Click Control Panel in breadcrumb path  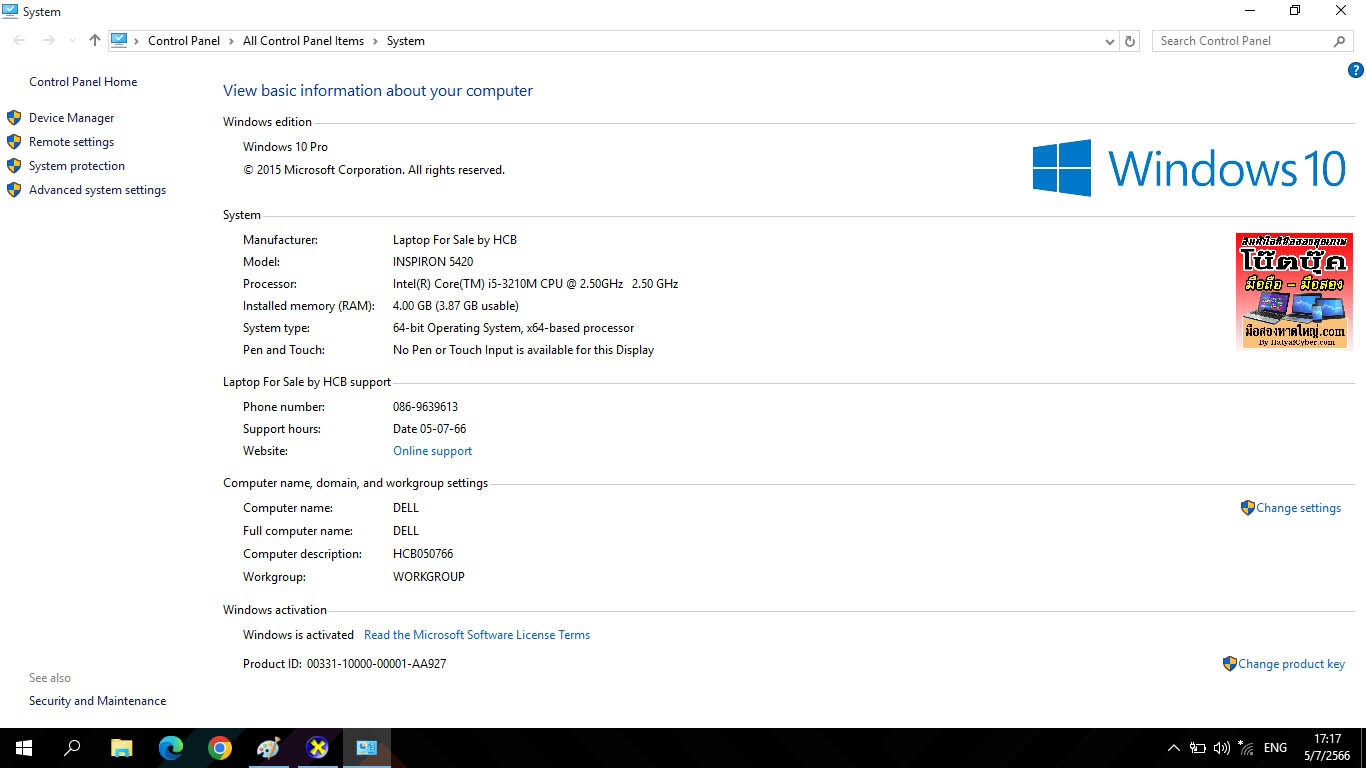coord(183,41)
